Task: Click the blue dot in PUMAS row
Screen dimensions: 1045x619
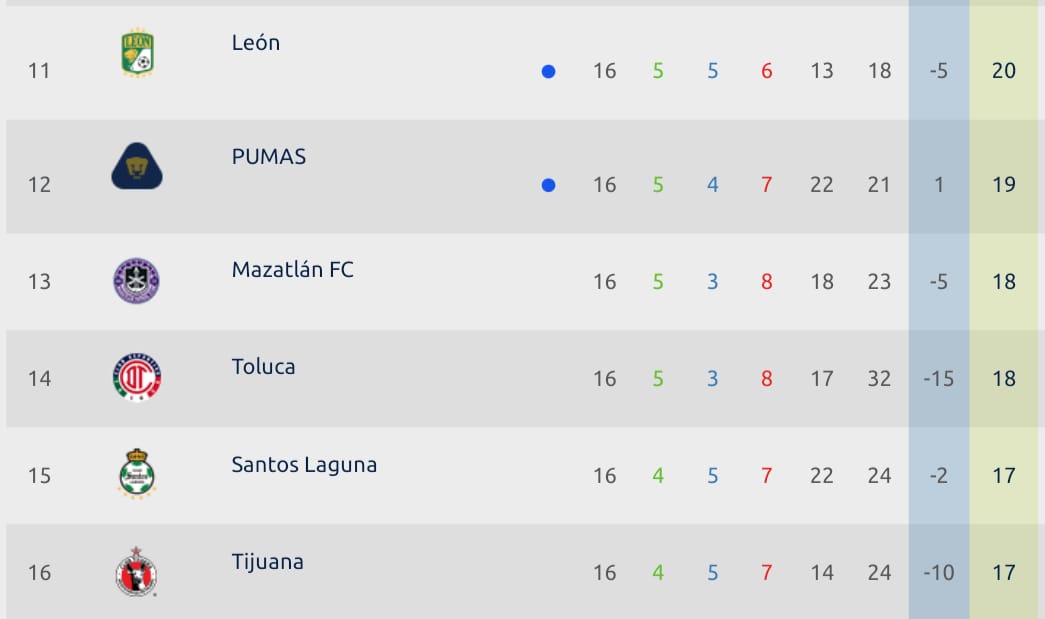Action: [548, 185]
